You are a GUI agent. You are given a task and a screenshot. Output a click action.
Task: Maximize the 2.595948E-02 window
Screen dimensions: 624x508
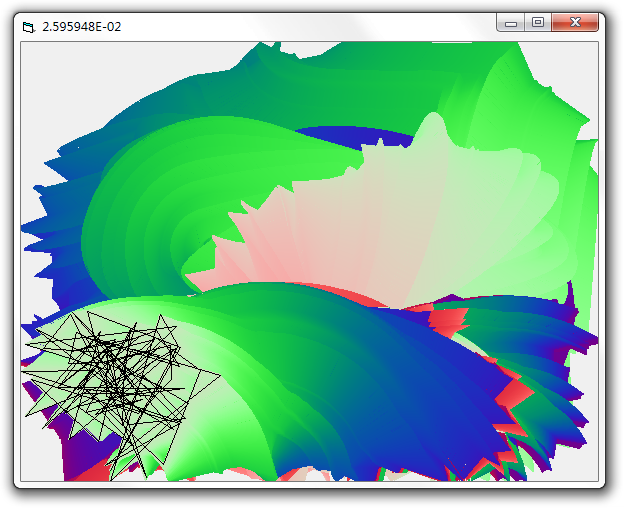[538, 22]
